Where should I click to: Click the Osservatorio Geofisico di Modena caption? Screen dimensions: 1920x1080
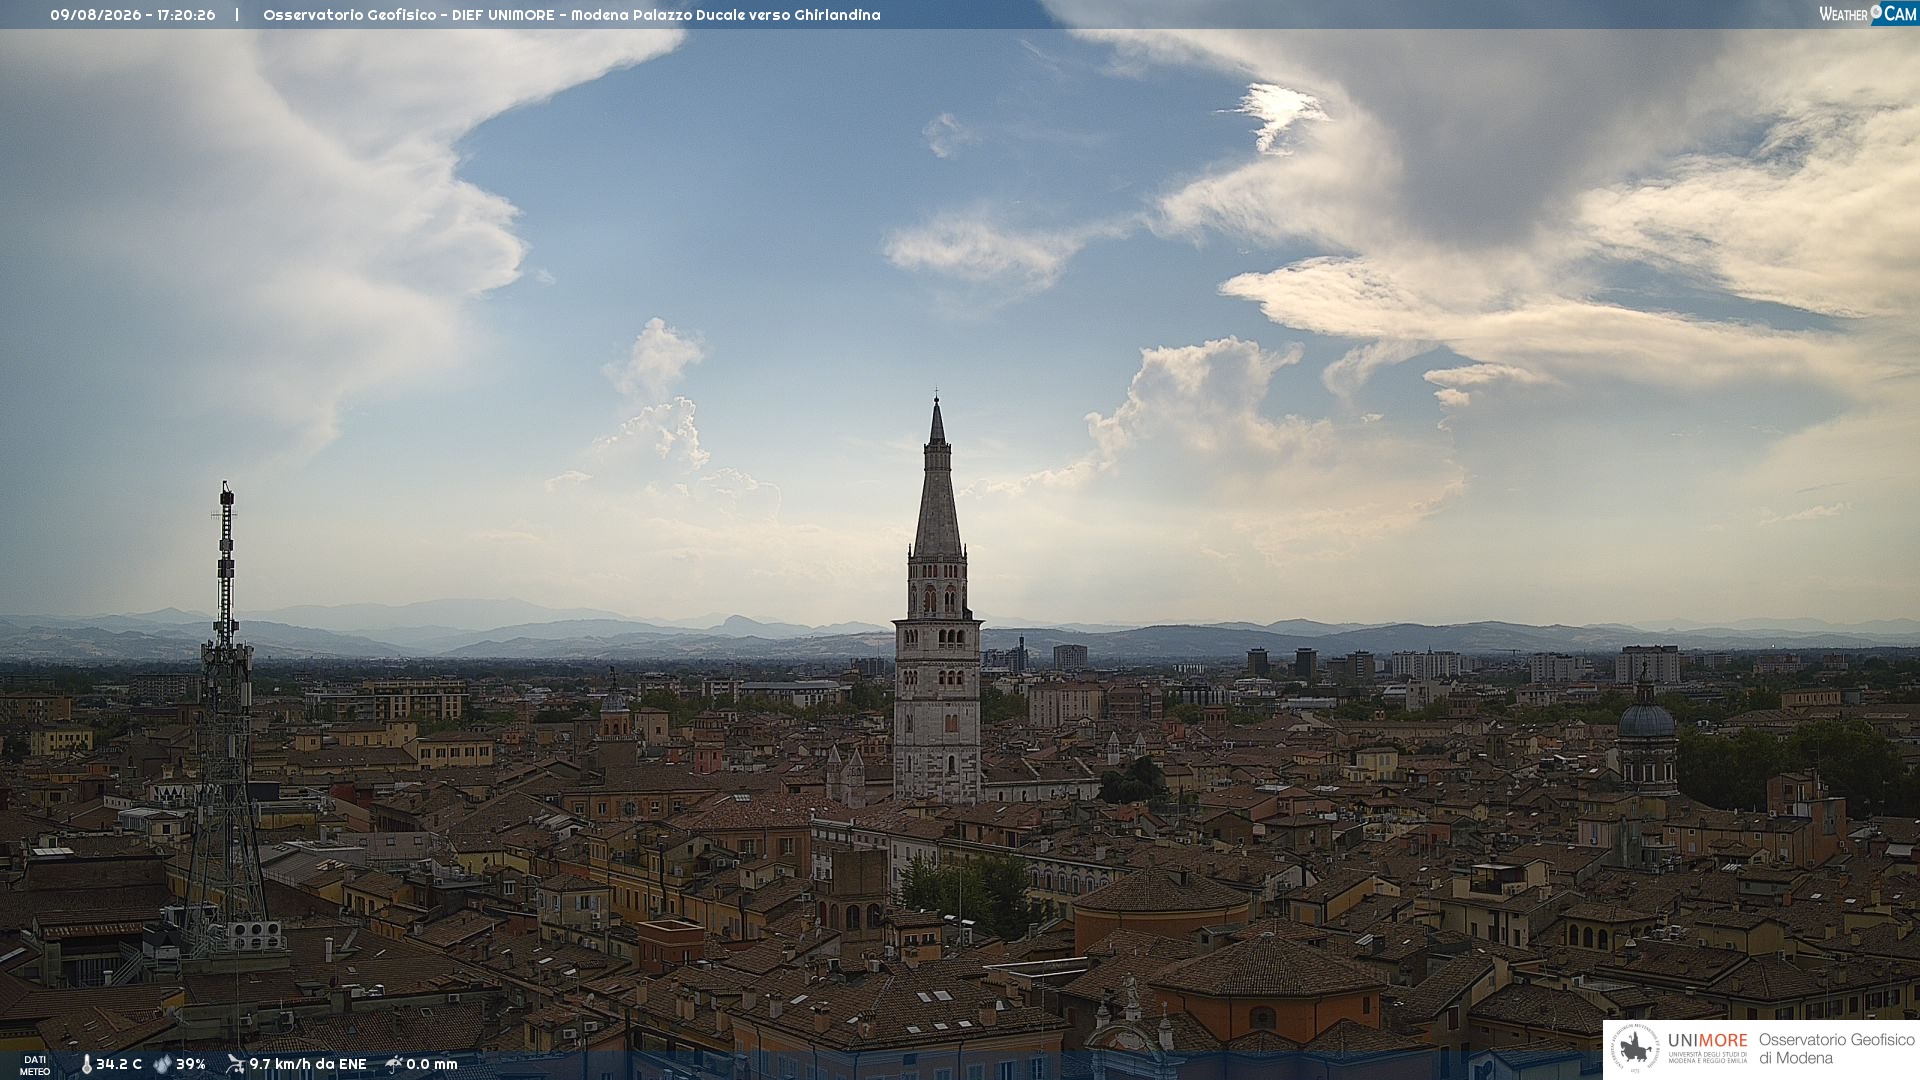click(1836, 1049)
